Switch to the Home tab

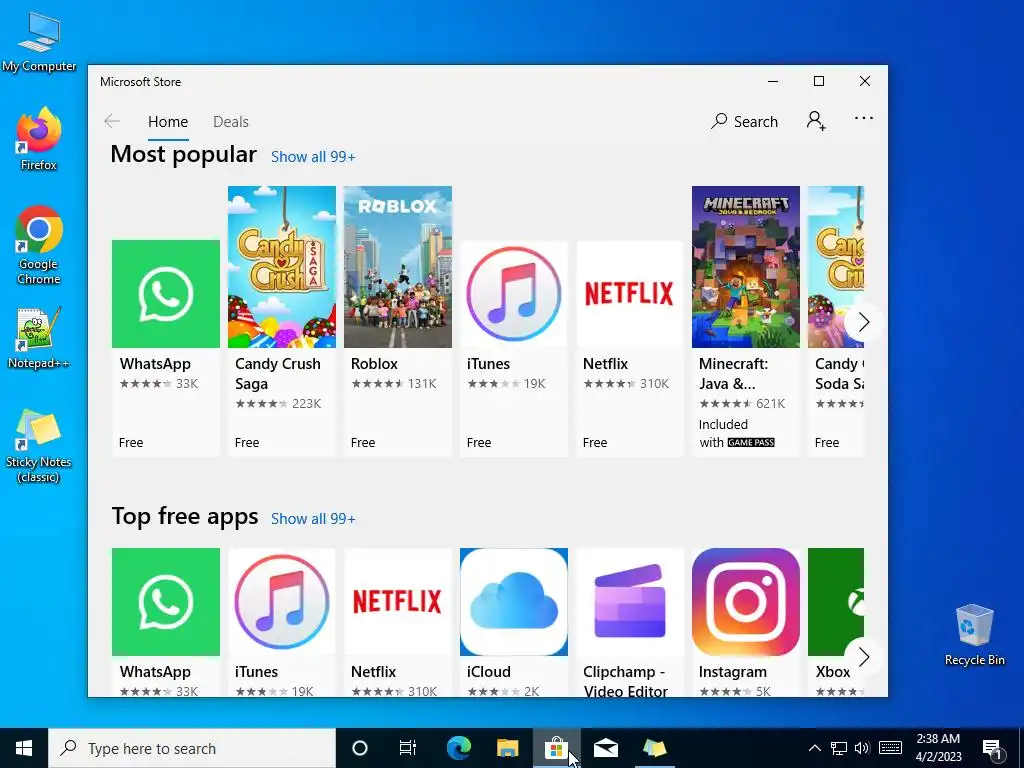point(168,121)
